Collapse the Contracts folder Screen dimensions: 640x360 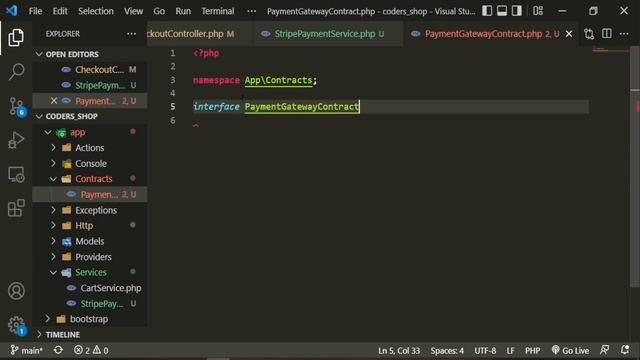[x=53, y=179]
